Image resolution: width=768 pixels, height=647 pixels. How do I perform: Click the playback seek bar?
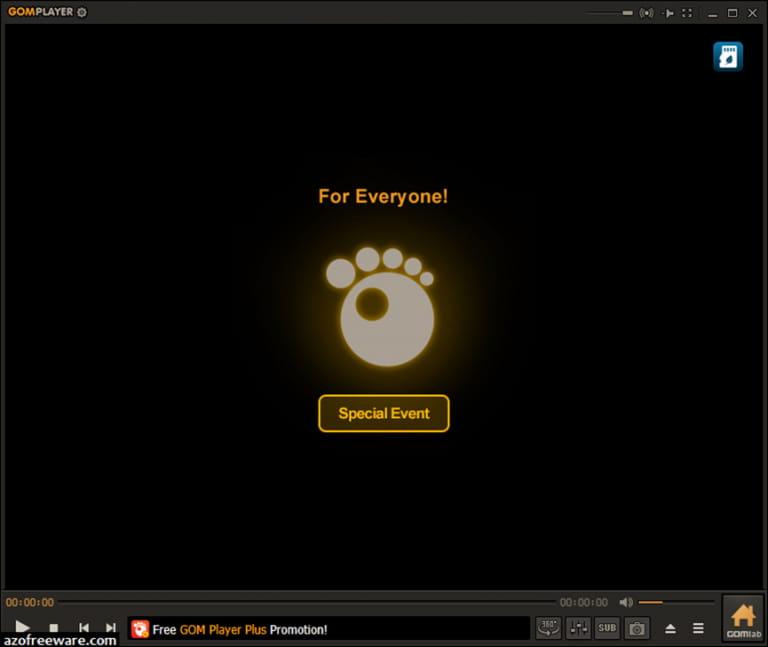[x=307, y=602]
